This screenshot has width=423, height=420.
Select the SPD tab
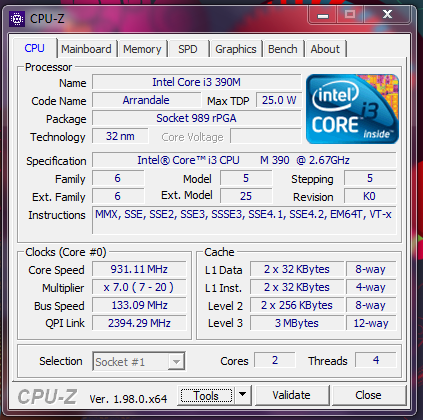pos(188,49)
